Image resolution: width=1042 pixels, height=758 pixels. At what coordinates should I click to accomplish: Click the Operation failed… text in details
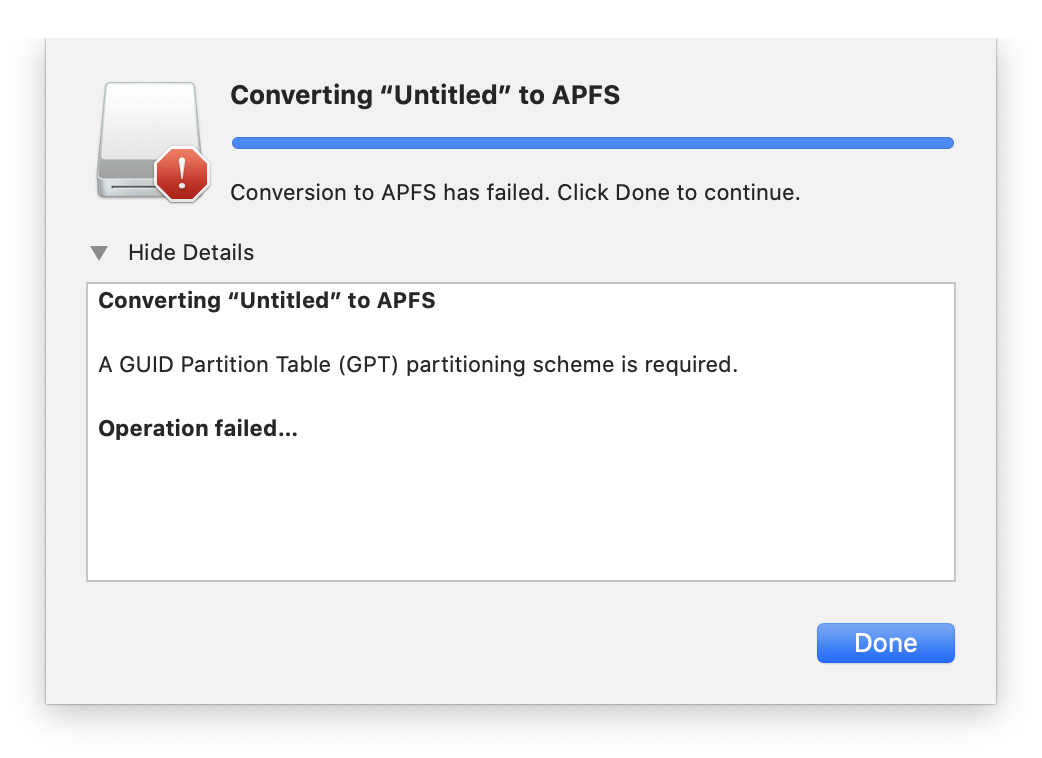coord(198,428)
